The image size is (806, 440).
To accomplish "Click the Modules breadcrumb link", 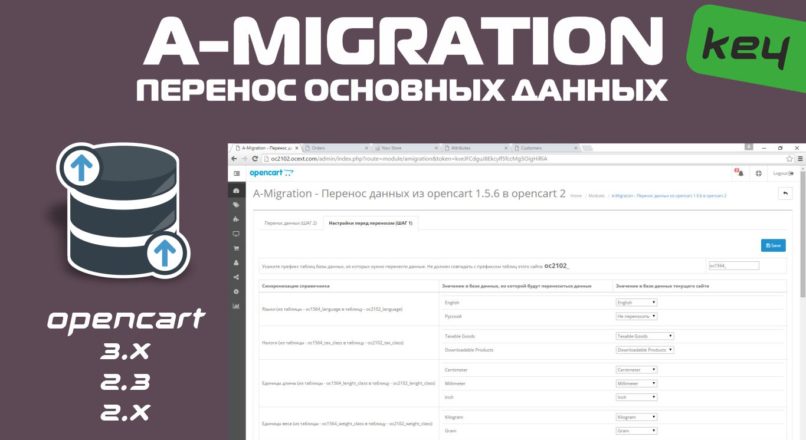I will [x=596, y=196].
